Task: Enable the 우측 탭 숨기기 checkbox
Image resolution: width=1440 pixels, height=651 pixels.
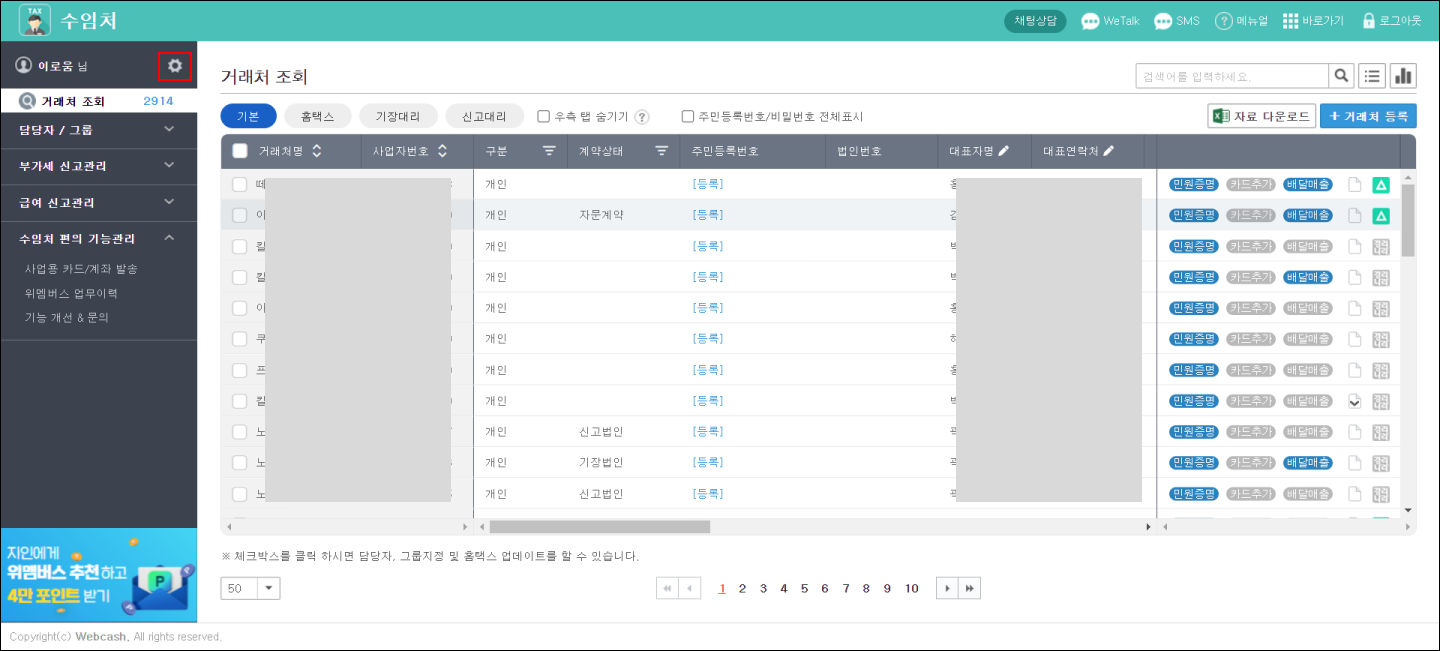Action: pyautogui.click(x=544, y=116)
